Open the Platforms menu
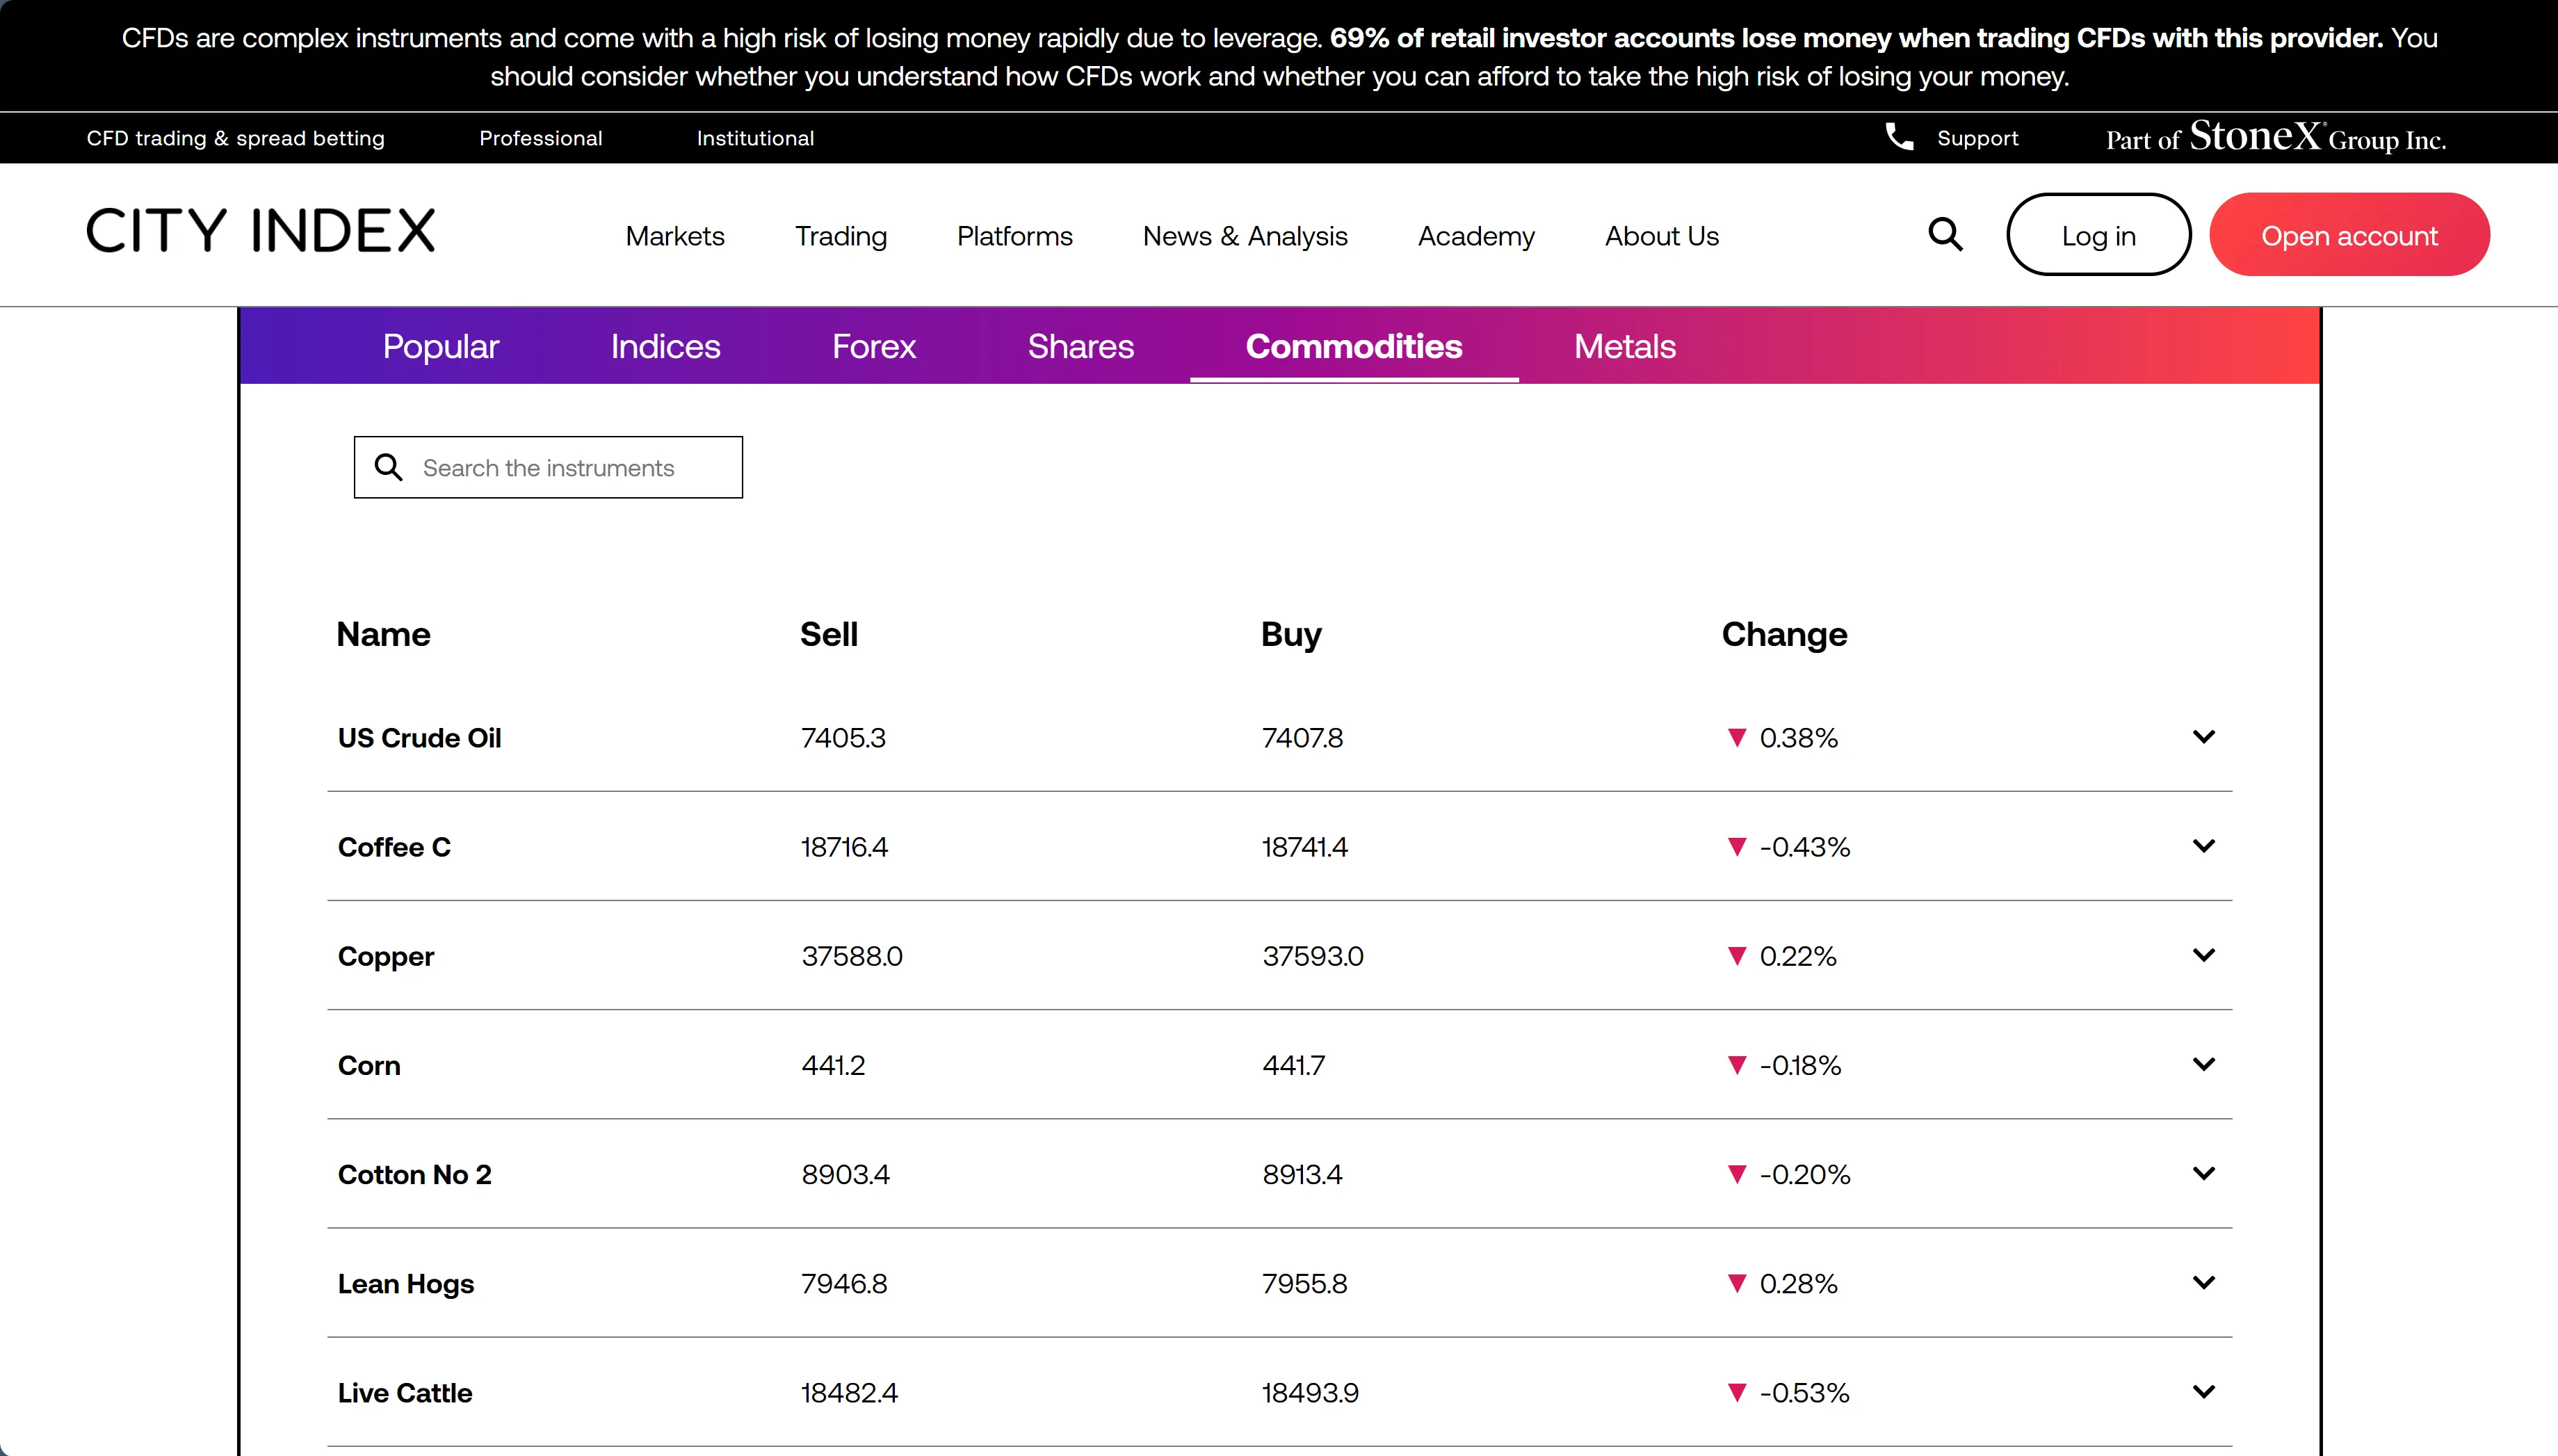The height and width of the screenshot is (1456, 2558). tap(1015, 236)
